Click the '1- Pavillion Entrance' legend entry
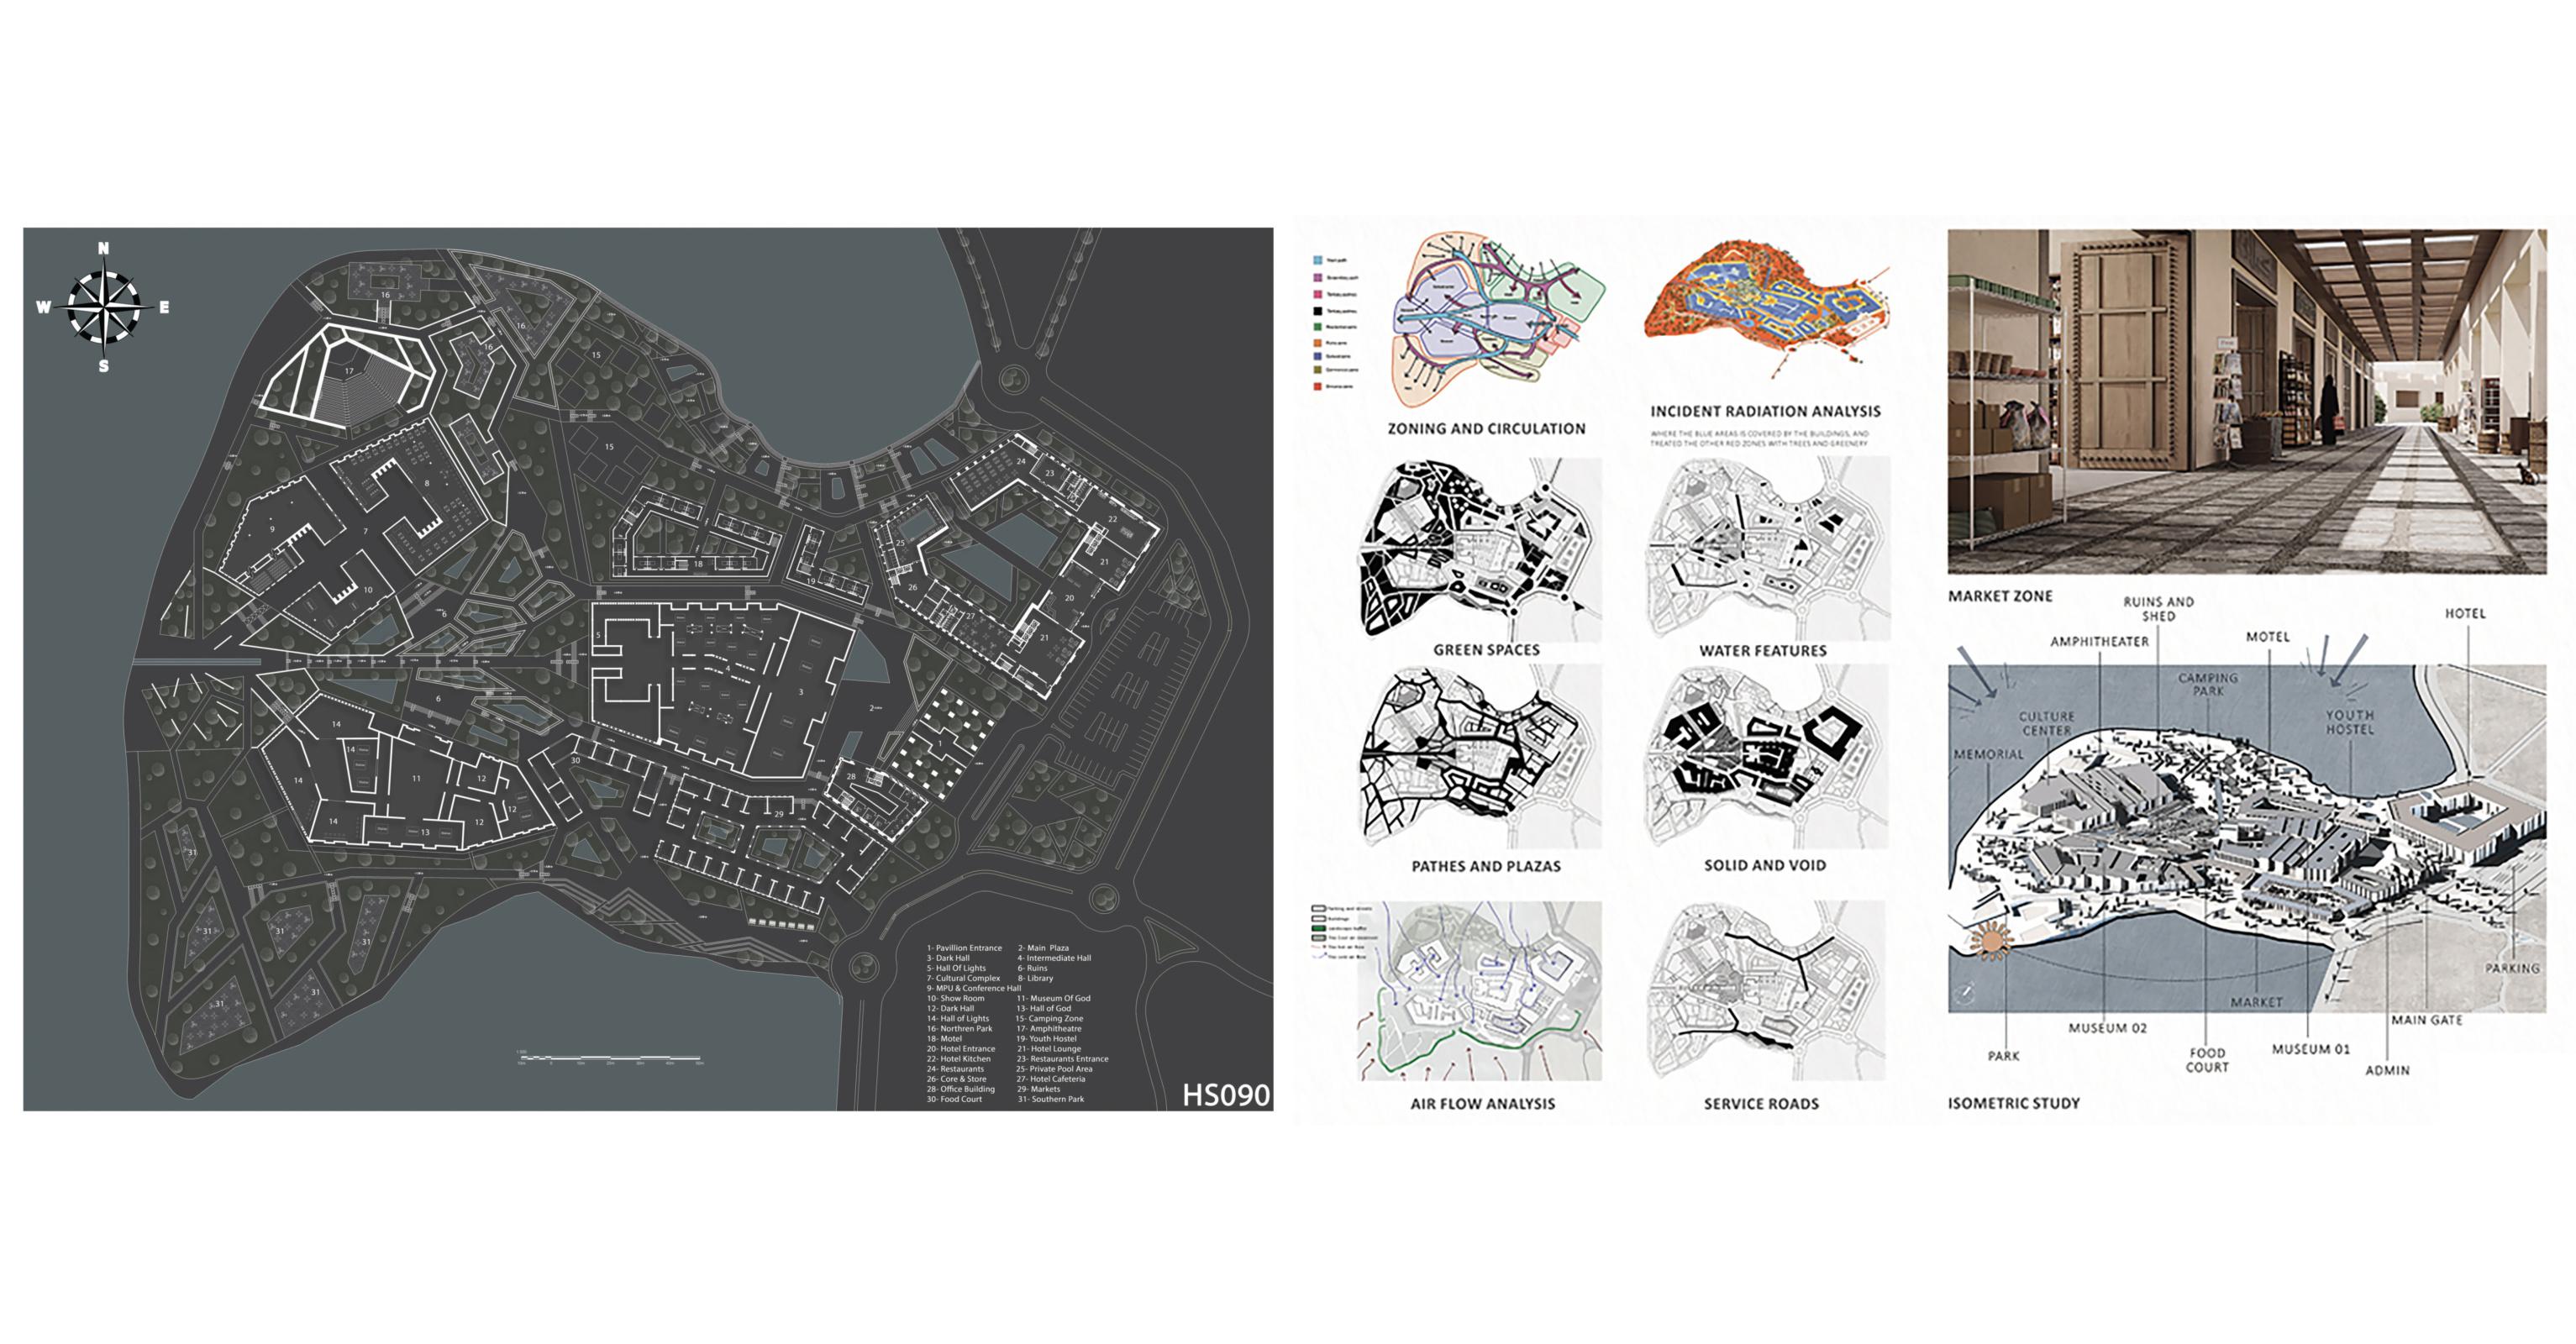 963,948
